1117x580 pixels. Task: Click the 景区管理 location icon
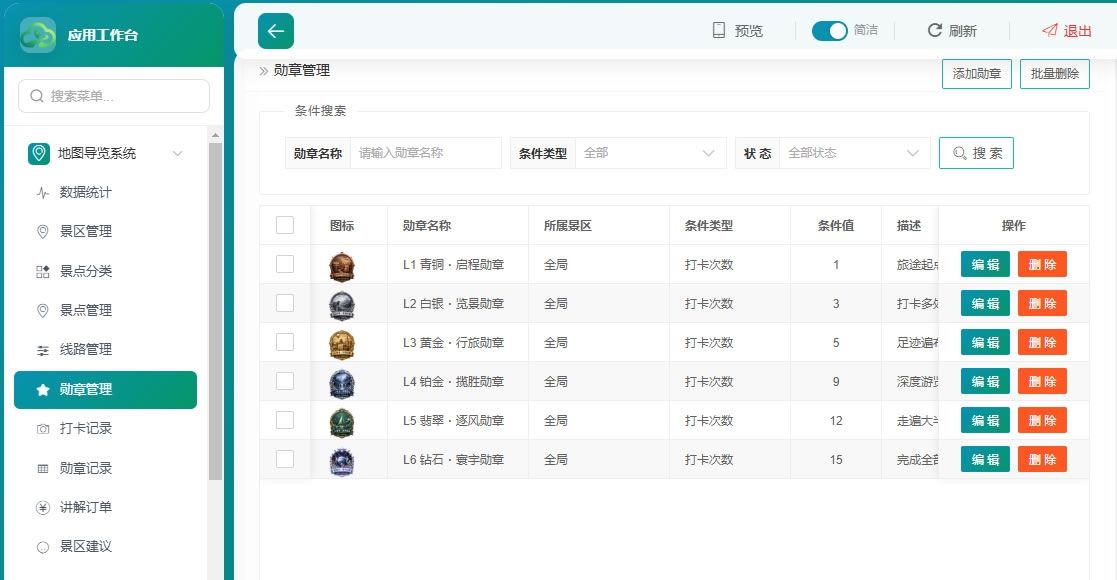[x=43, y=232]
